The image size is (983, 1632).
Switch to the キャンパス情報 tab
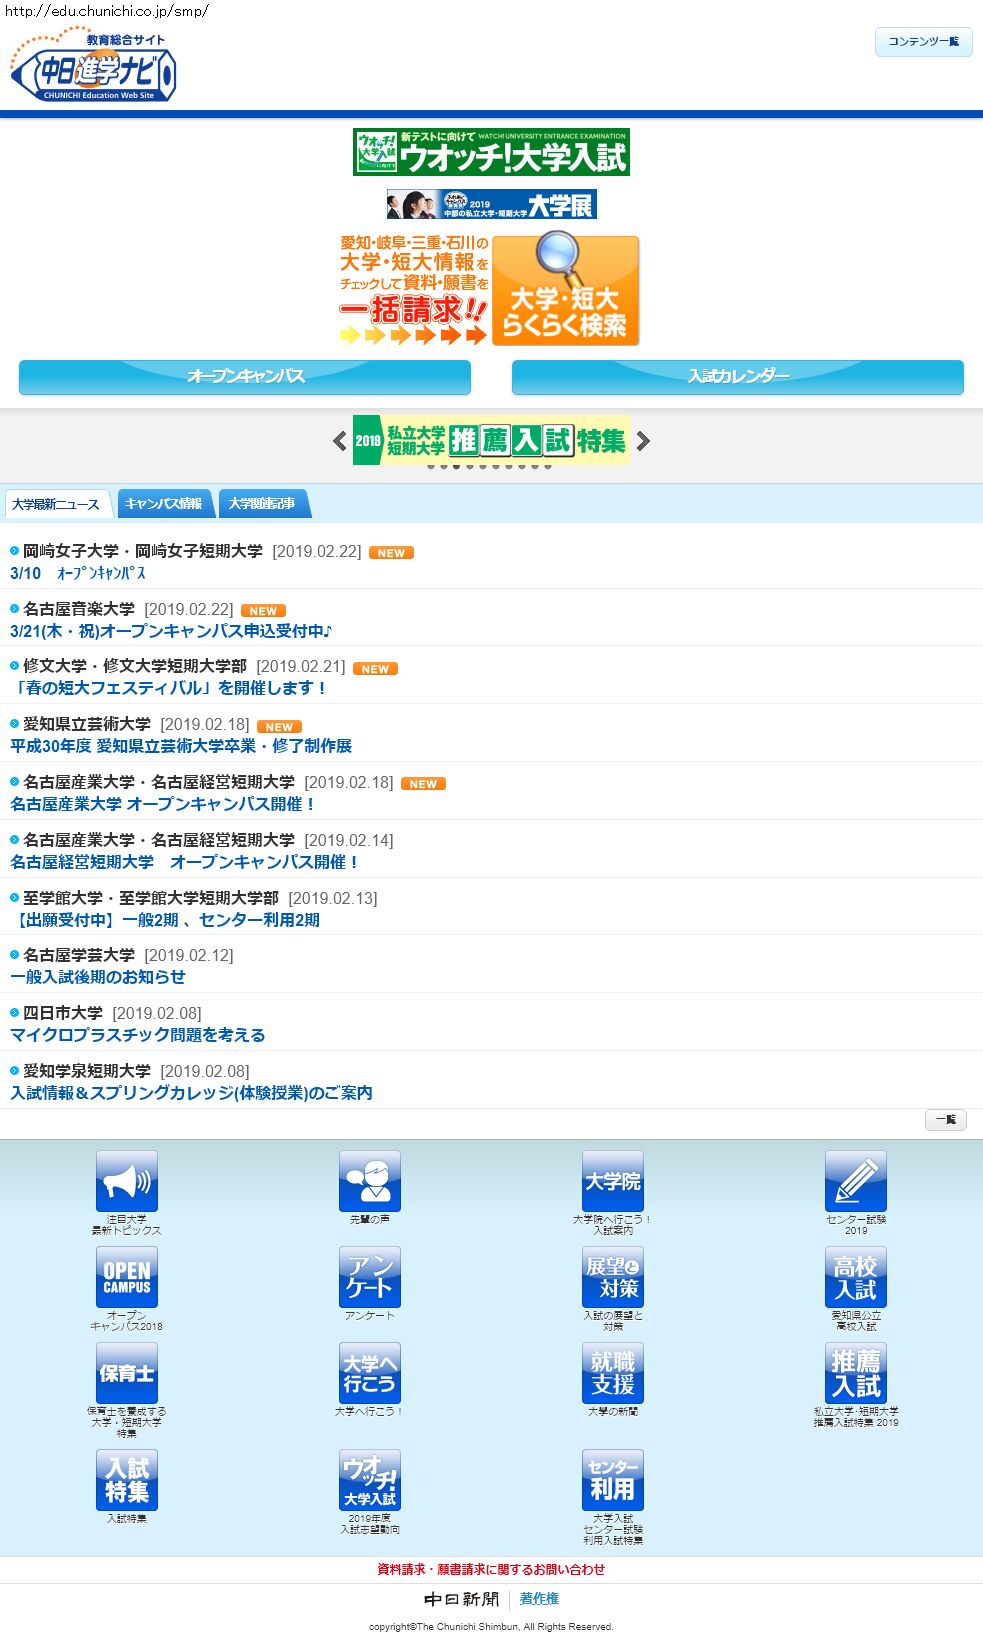(x=164, y=504)
